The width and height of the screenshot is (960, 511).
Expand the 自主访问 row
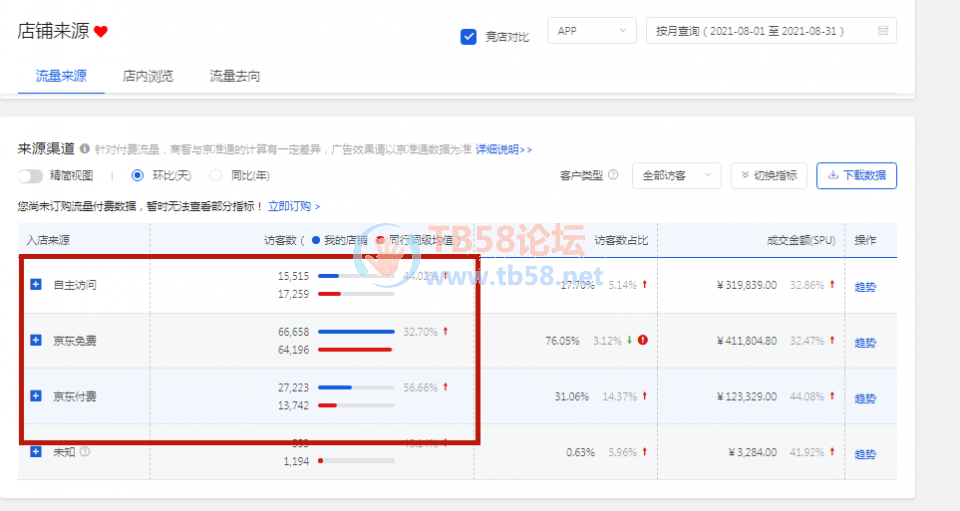(x=36, y=285)
